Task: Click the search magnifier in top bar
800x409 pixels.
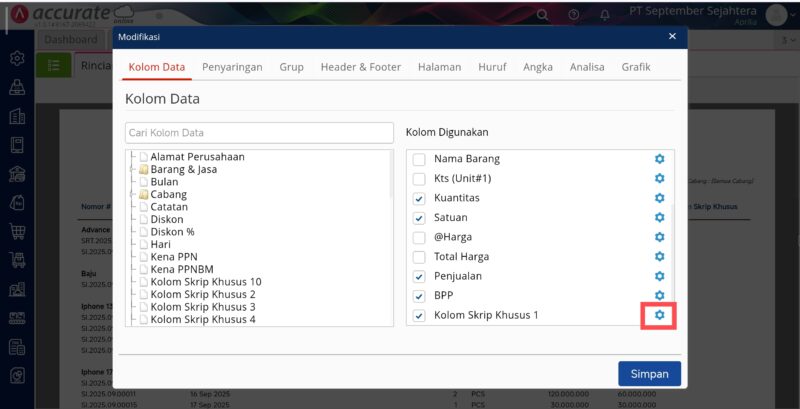Action: coord(543,15)
